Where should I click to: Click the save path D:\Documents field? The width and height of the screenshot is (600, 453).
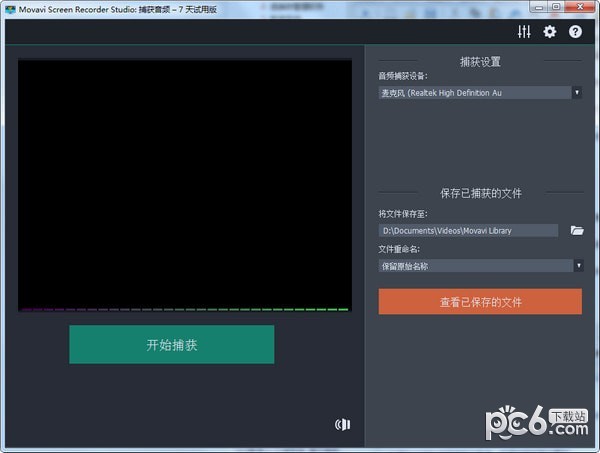tap(468, 230)
